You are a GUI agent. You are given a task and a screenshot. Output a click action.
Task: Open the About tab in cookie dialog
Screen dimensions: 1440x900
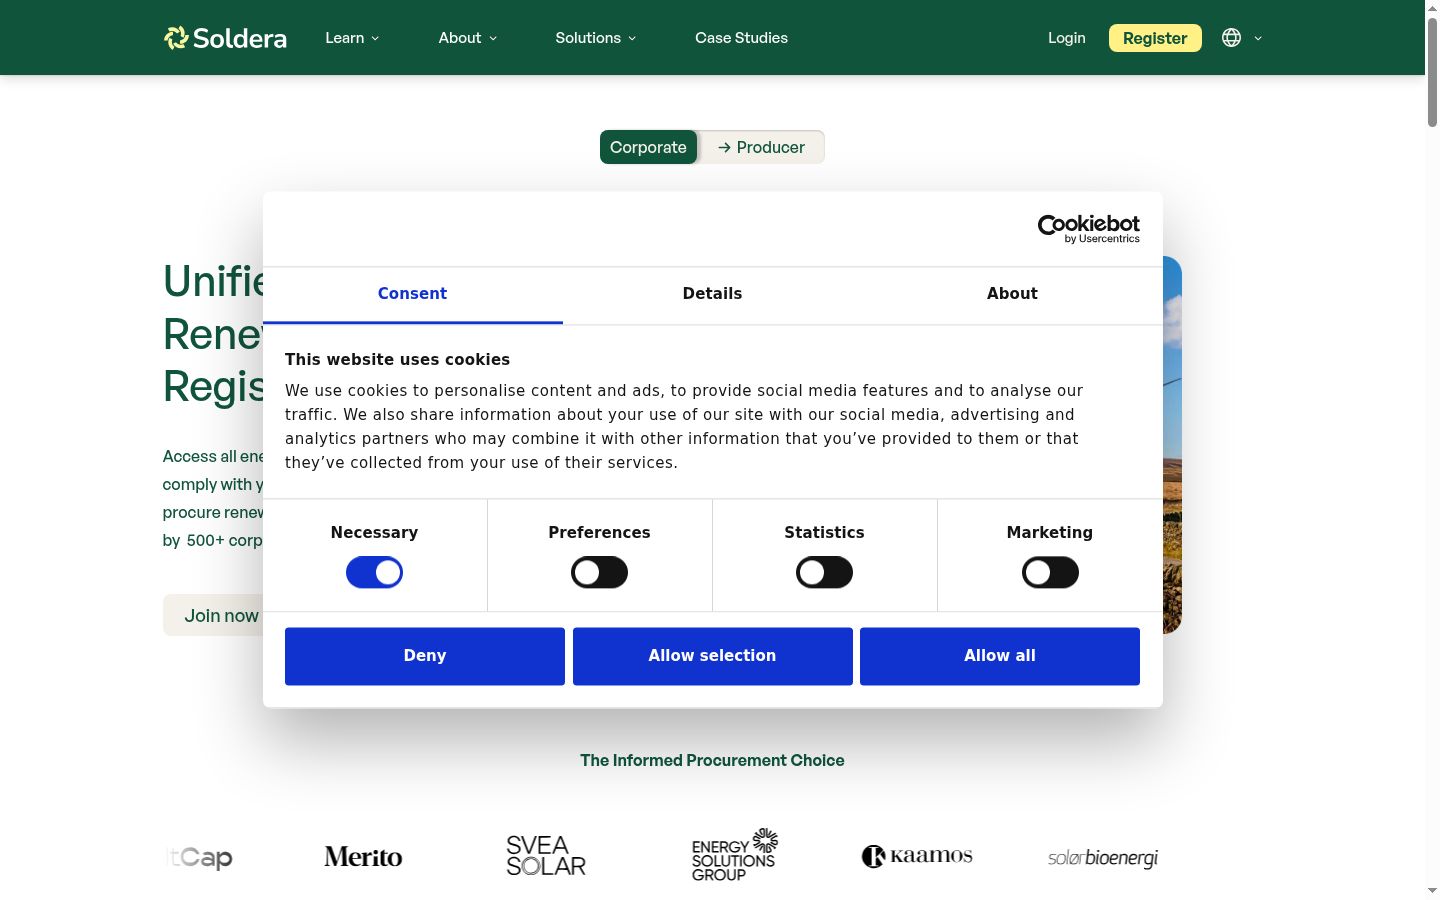[1012, 295]
